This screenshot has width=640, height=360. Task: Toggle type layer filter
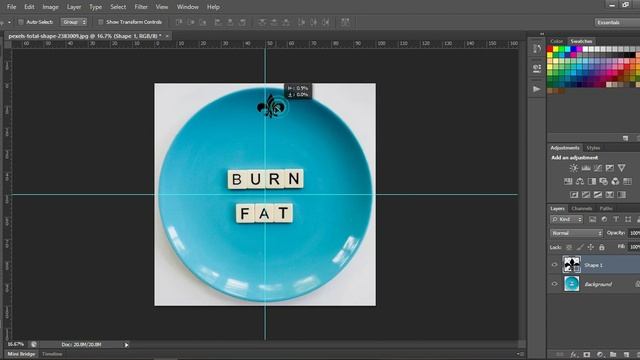616,220
